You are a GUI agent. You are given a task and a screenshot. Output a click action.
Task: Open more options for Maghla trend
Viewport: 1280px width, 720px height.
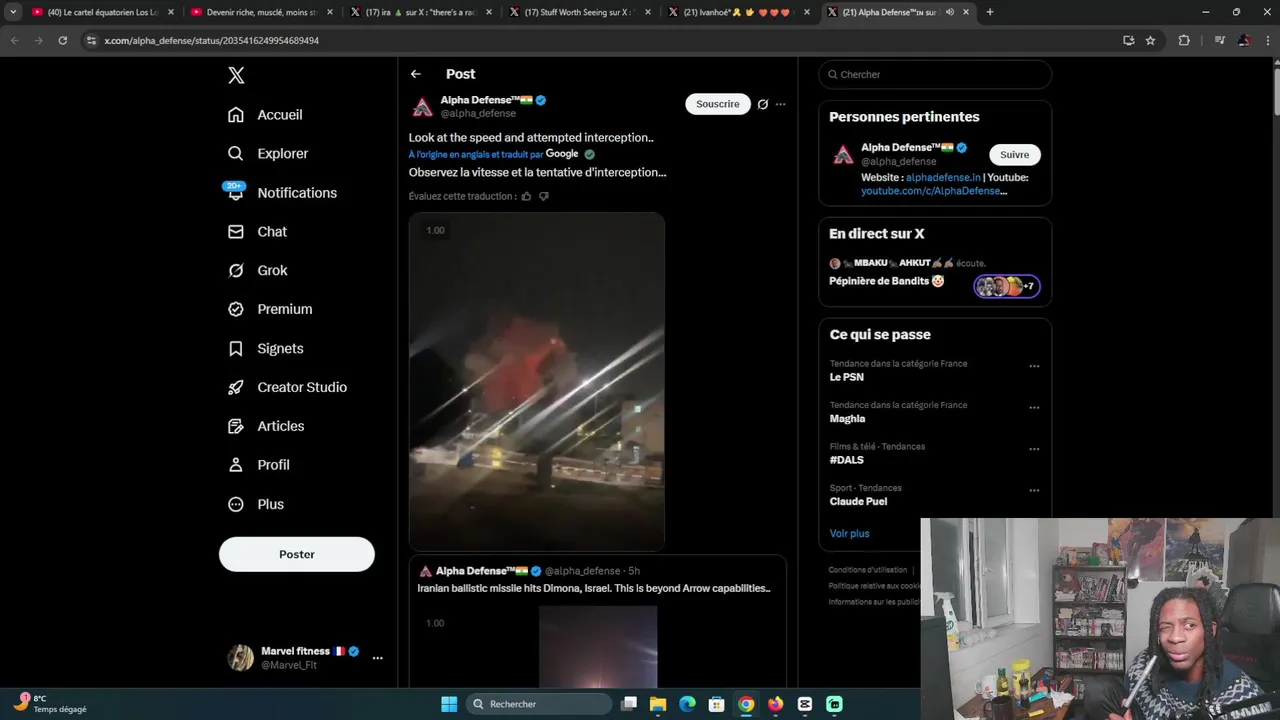coord(1034,408)
